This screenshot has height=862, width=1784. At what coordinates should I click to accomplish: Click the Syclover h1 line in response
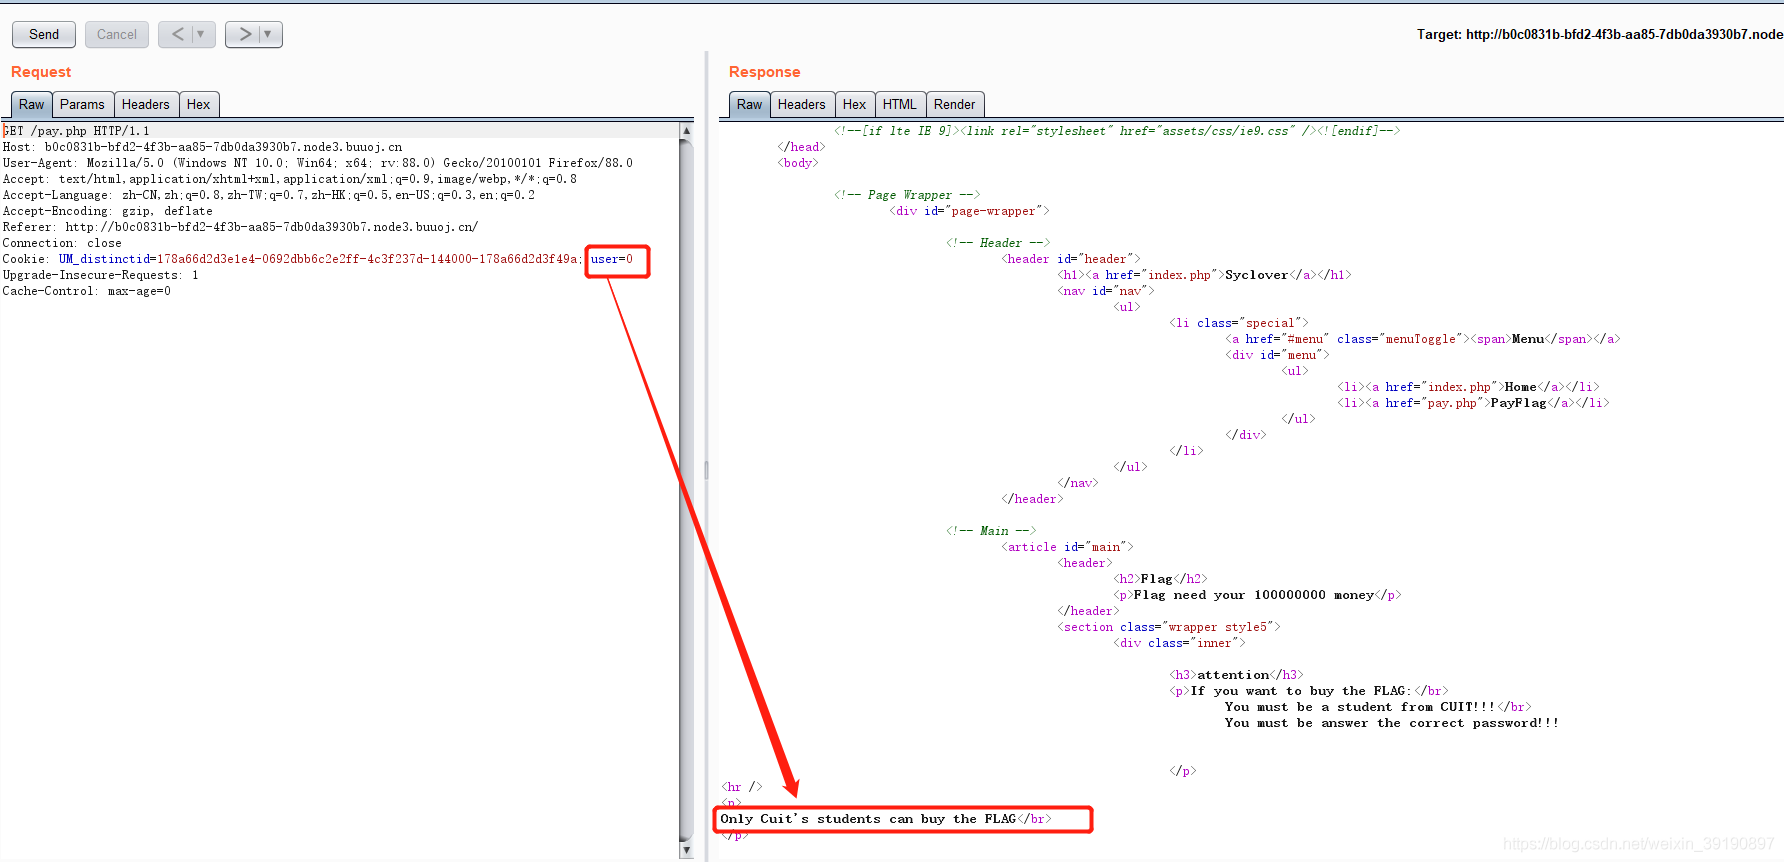[x=1204, y=275]
